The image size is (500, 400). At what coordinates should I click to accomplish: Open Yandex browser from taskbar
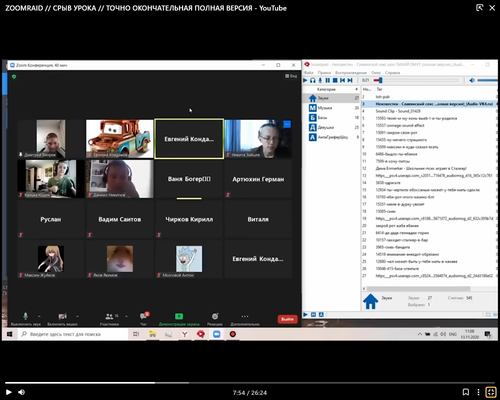point(184,334)
